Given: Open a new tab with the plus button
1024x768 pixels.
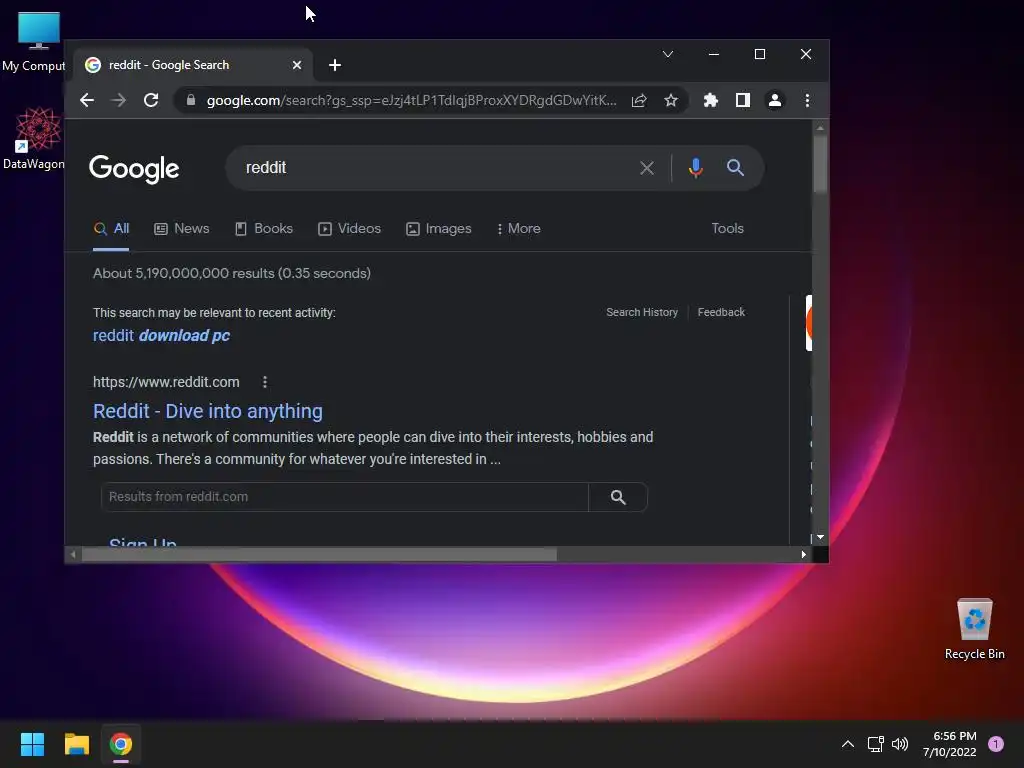Looking at the screenshot, I should click(334, 65).
